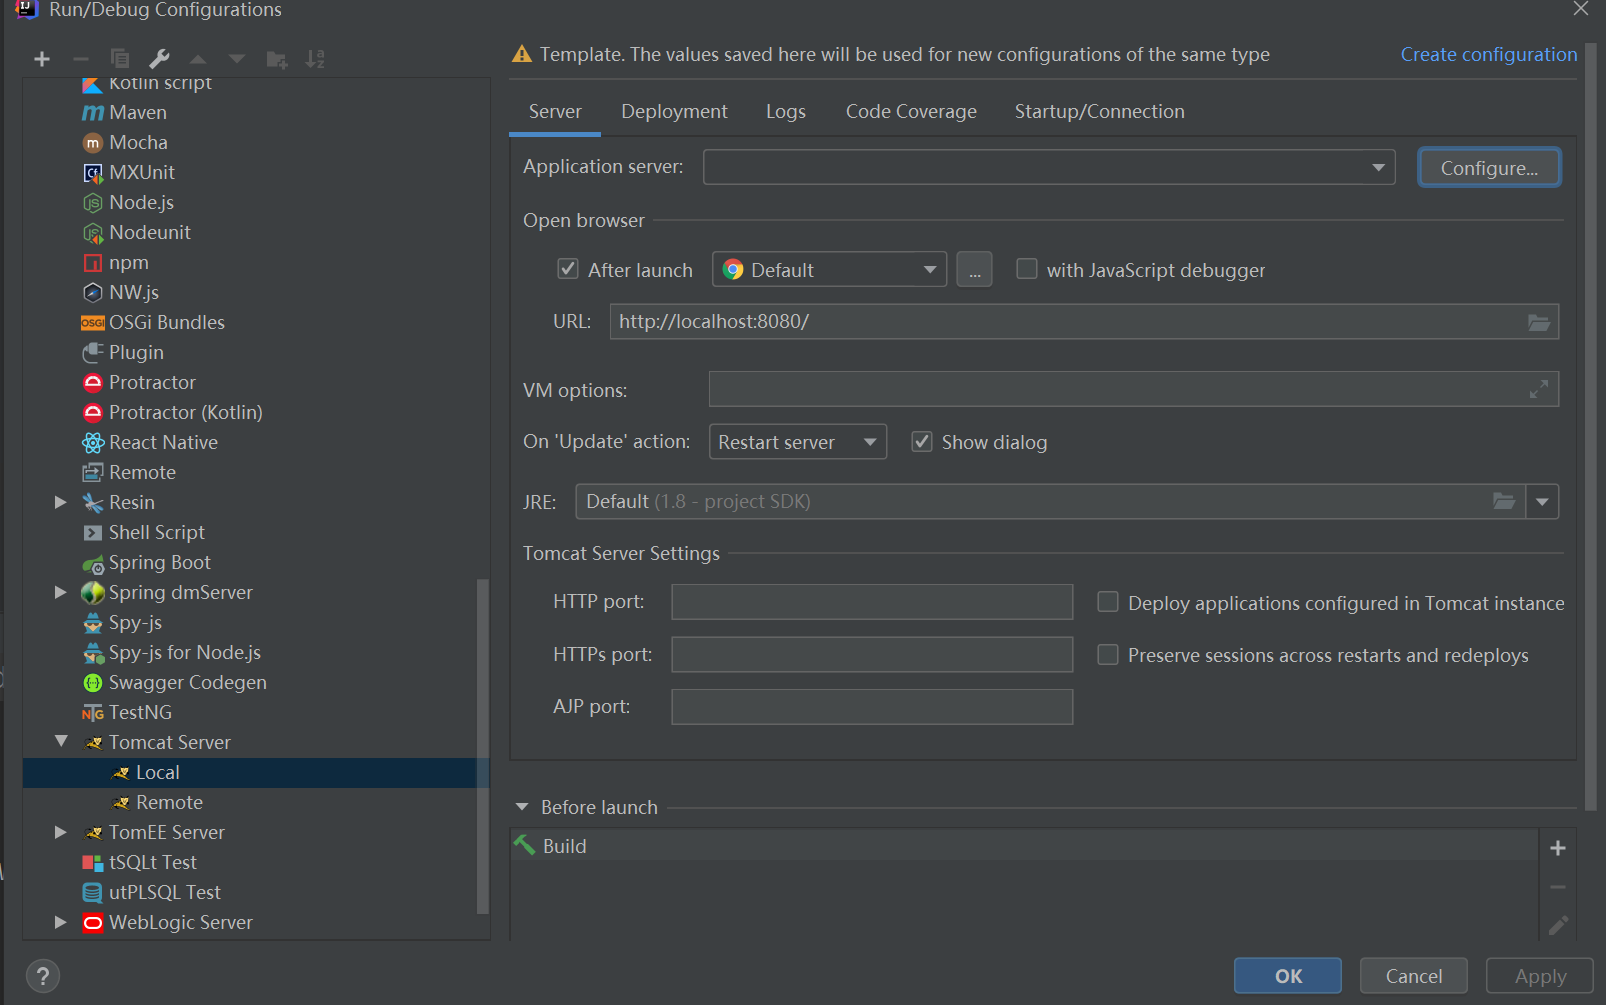
Task: Switch to the Code Coverage tab
Action: 911,112
